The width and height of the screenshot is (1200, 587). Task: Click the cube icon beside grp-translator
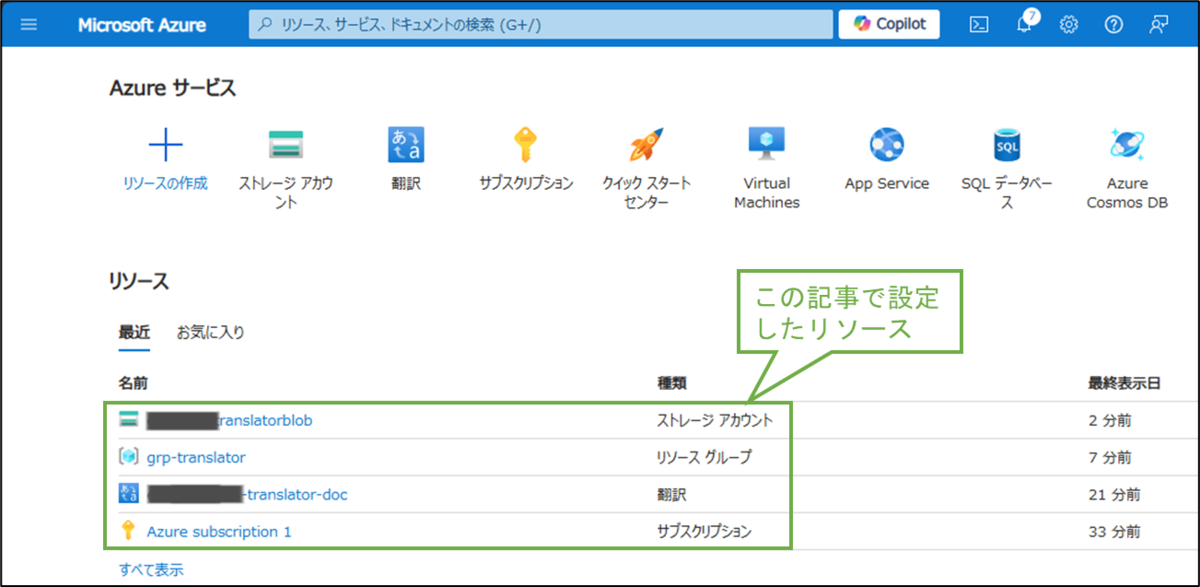point(128,457)
